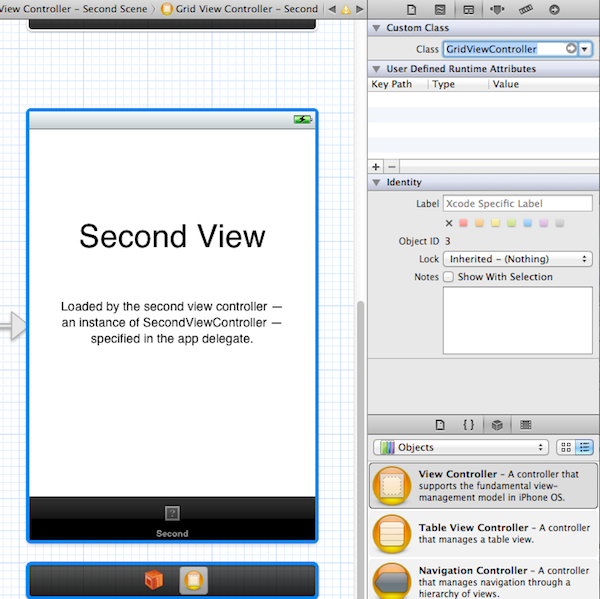The width and height of the screenshot is (600, 599).
Task: Clear the label color with the X
Action: click(449, 223)
